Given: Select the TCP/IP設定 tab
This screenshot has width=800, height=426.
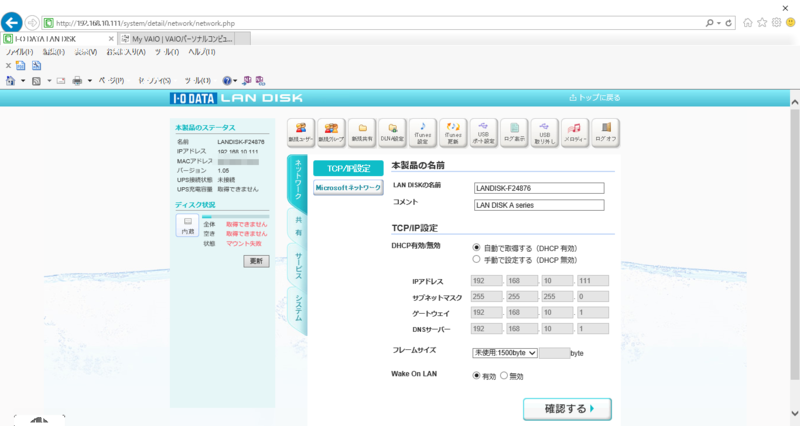Looking at the screenshot, I should tap(348, 168).
